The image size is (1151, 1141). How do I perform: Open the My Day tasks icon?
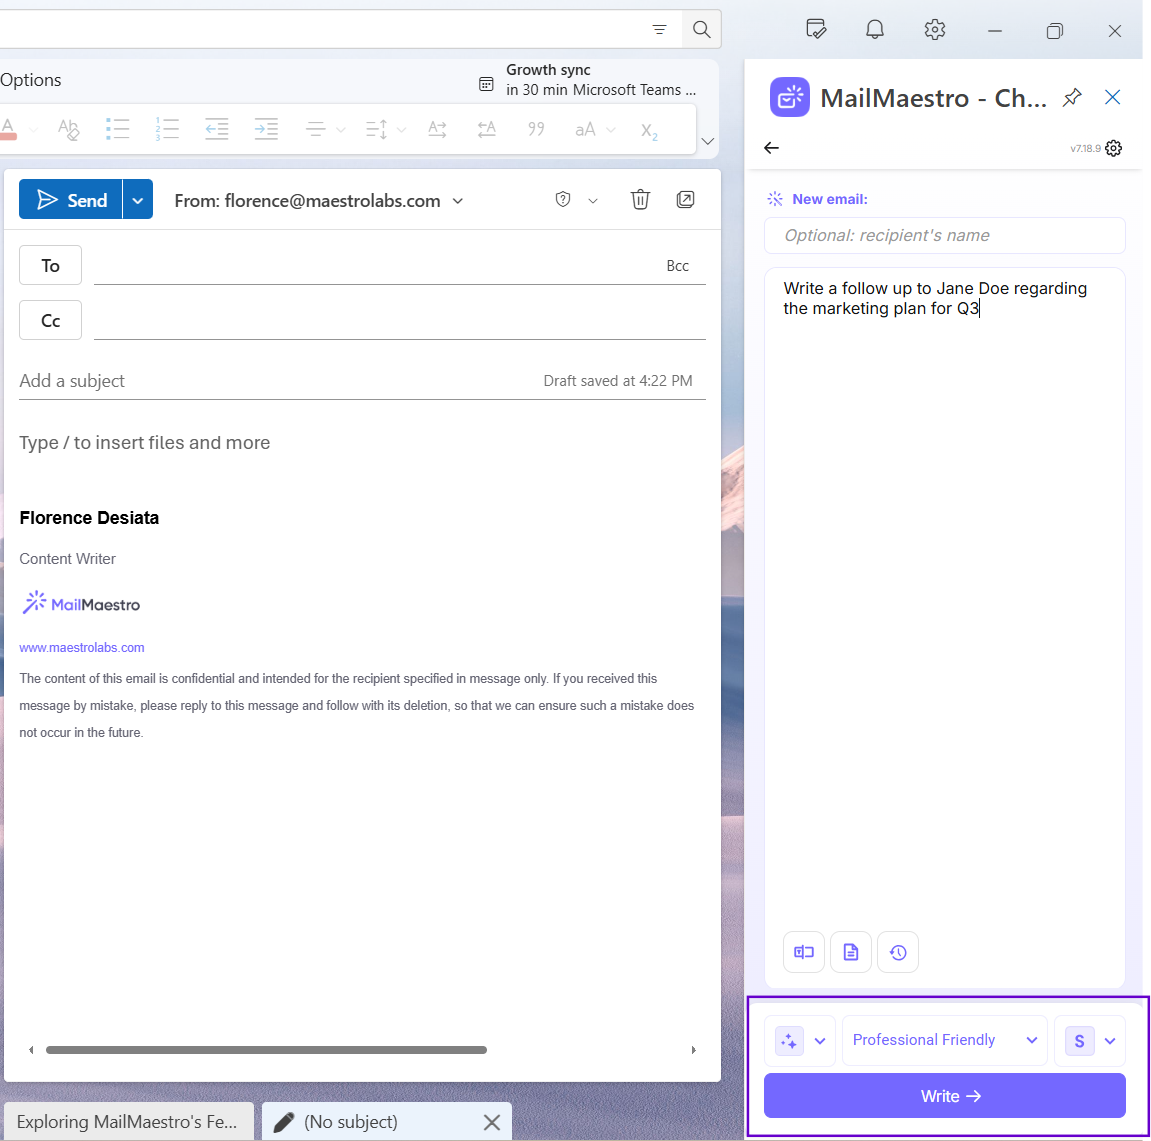(816, 29)
